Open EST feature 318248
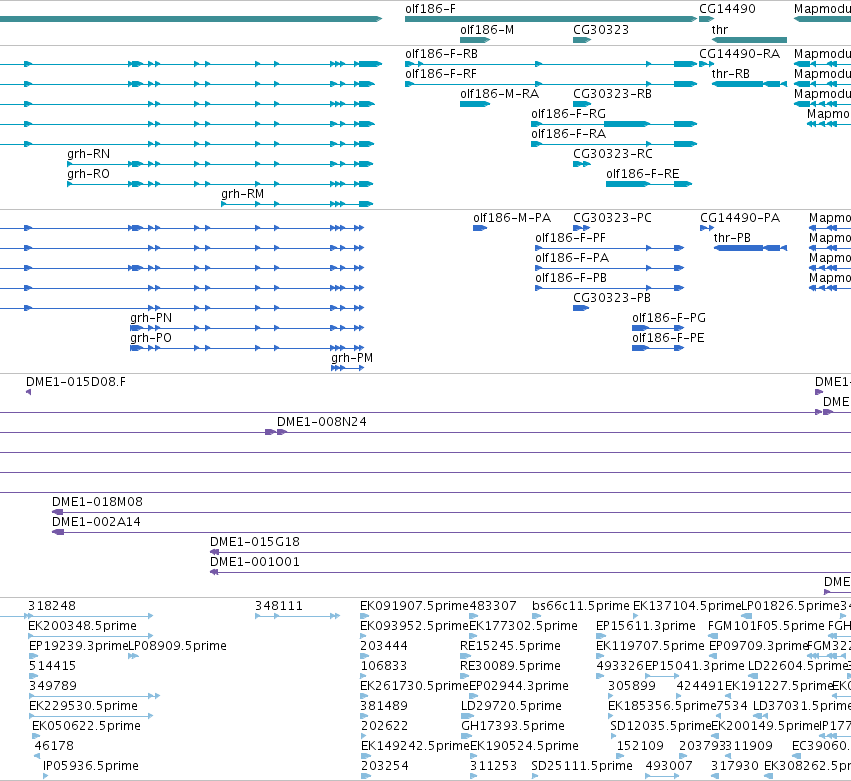This screenshot has height=781, width=851. 90,616
